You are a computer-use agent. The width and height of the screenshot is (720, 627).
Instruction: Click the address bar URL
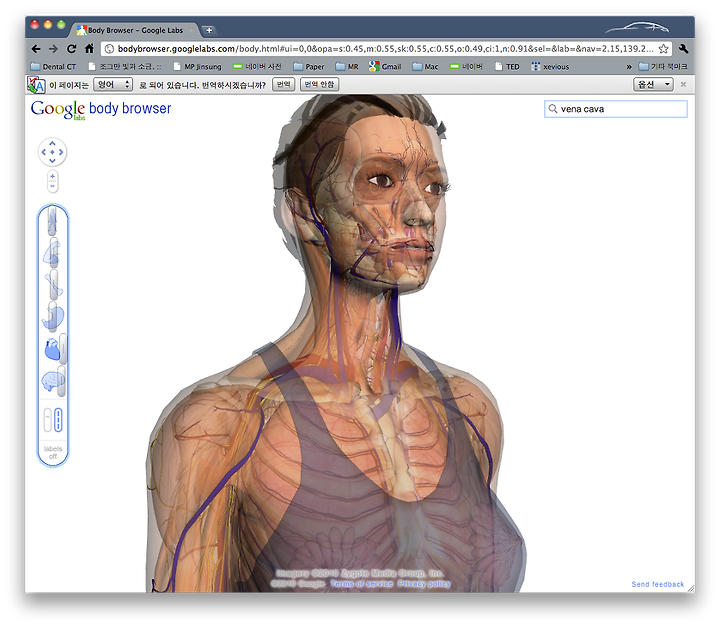point(385,49)
